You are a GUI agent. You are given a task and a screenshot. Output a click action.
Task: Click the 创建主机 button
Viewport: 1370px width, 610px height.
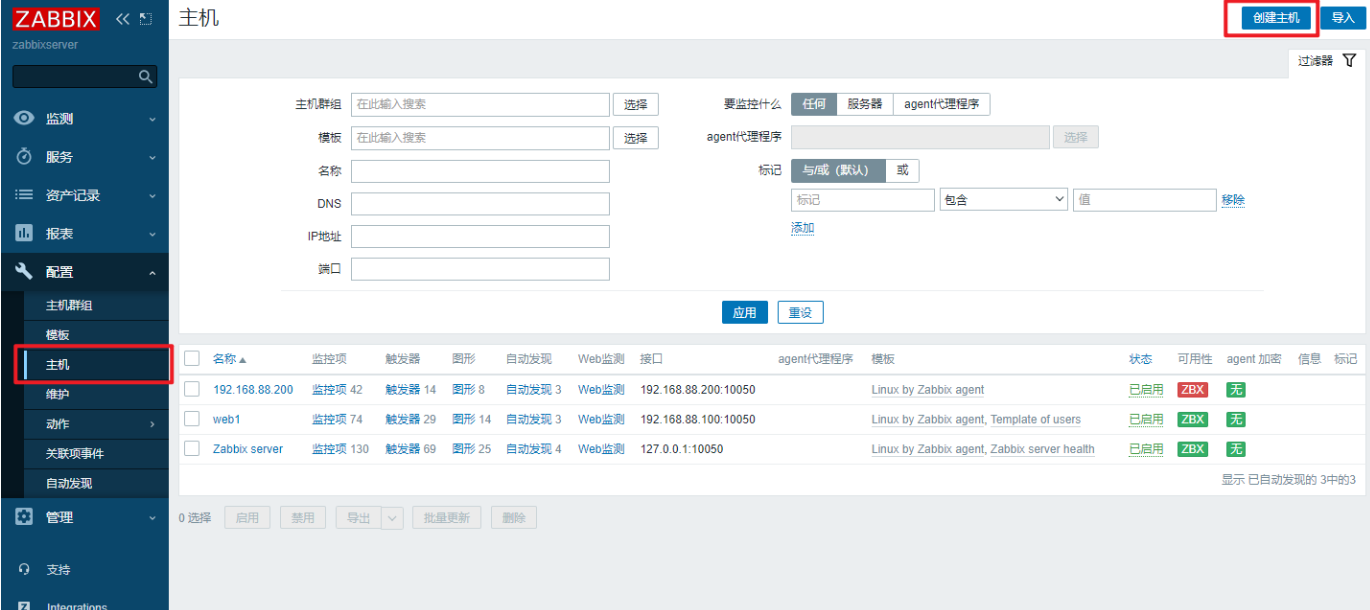1276,18
